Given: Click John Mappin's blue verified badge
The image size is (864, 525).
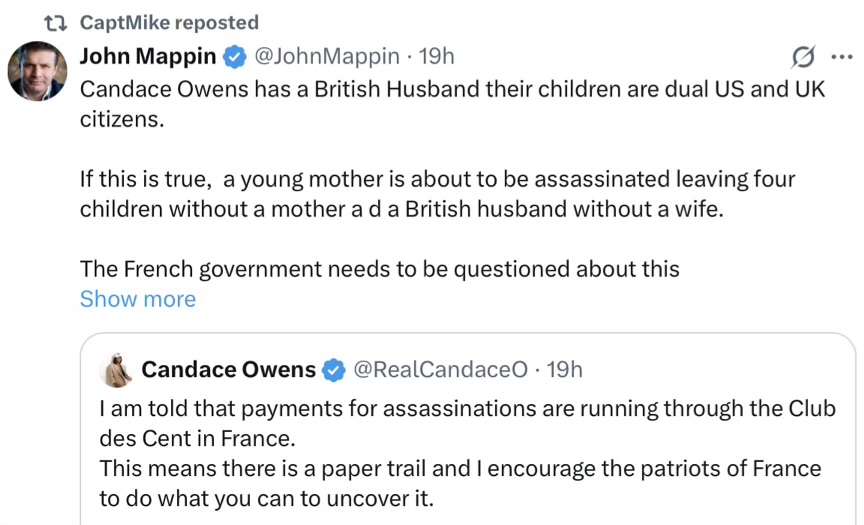Looking at the screenshot, I should click(x=234, y=57).
